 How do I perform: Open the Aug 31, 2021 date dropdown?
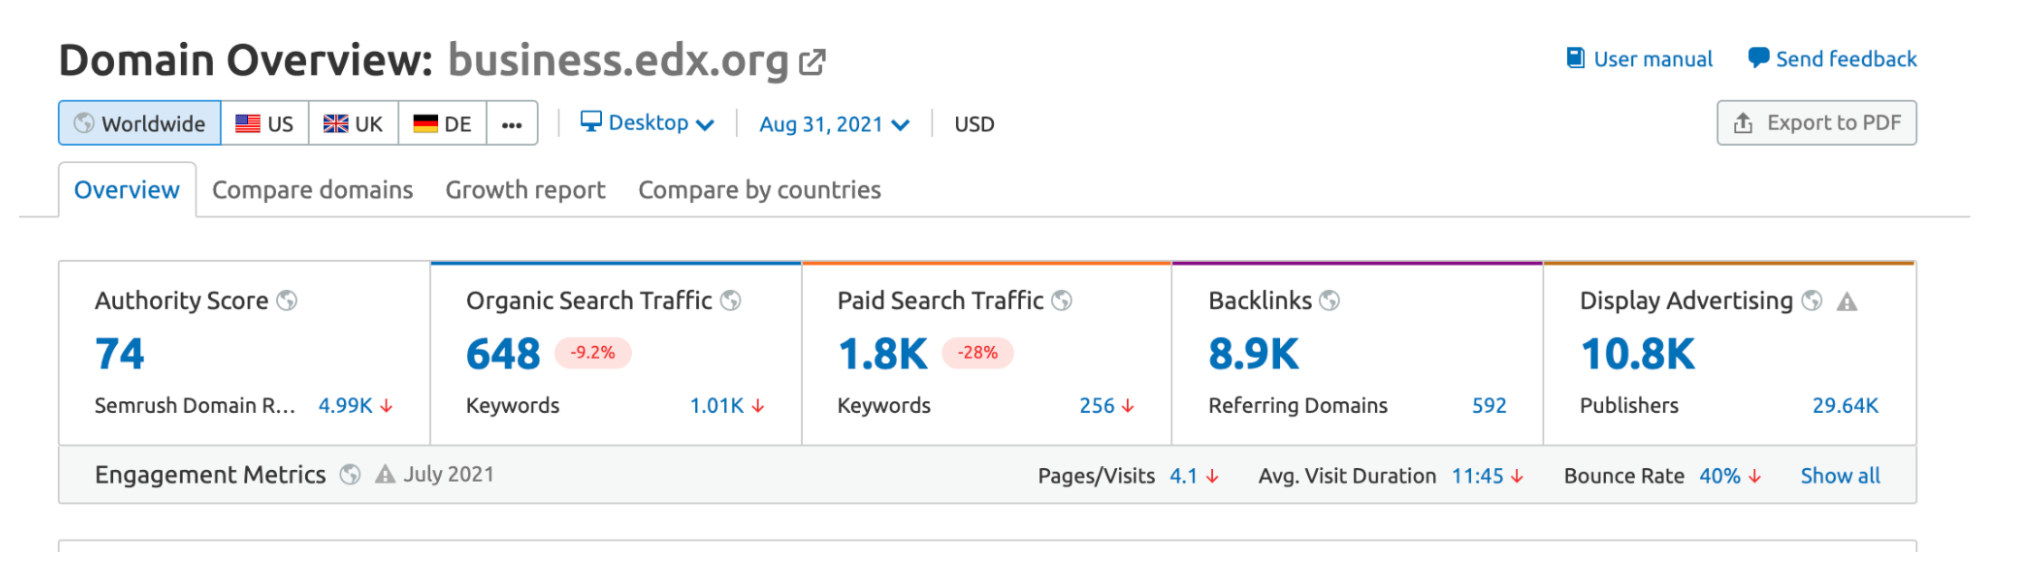[834, 124]
